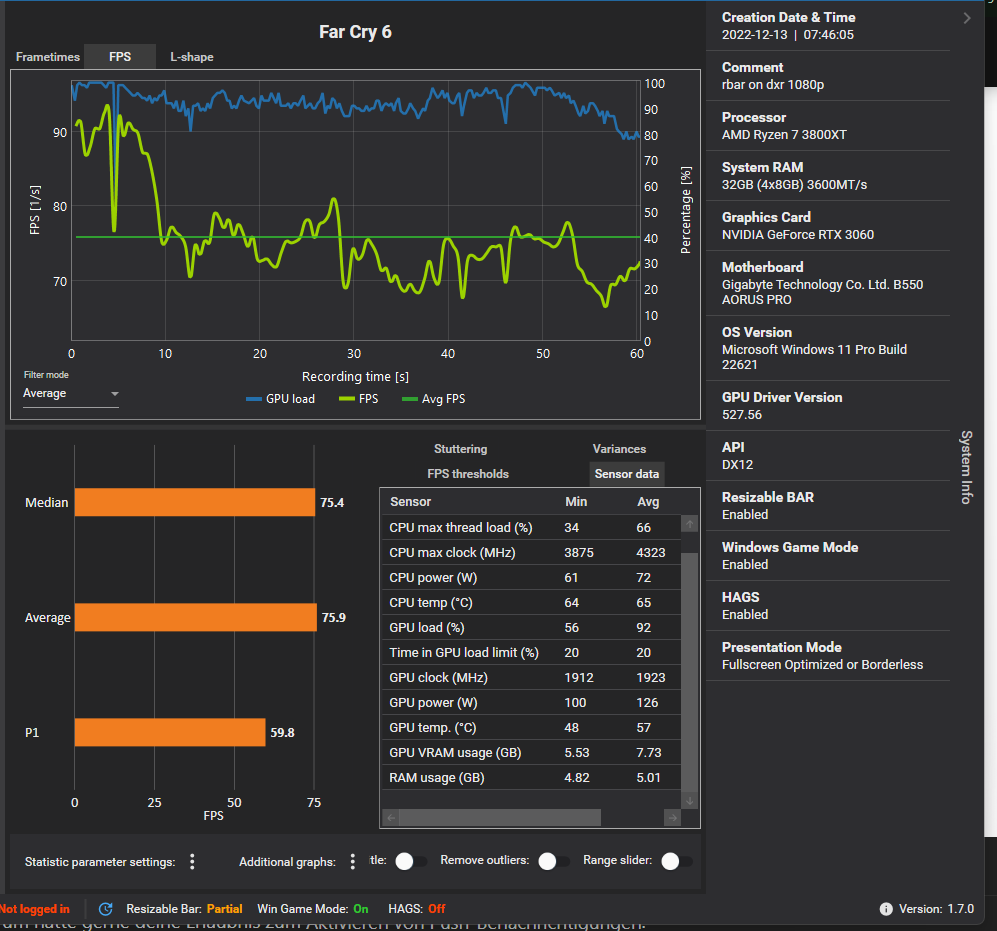Screen dimensions: 997x931
Task: Click scroll up arrow of sensor table
Action: coord(689,524)
